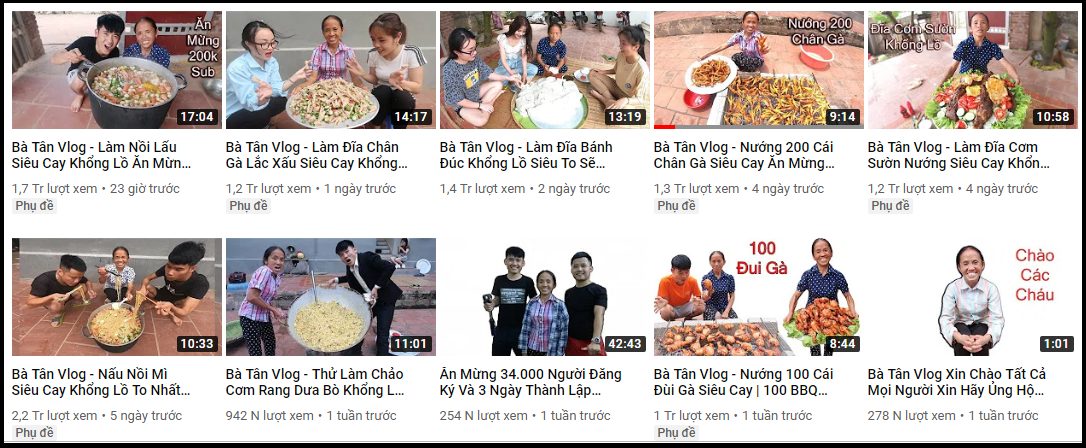Image resolution: width=1086 pixels, height=448 pixels.
Task: Open the 'Đĩa Cơm Sườn Khổng Lồ' thumbnail
Action: pos(972,70)
